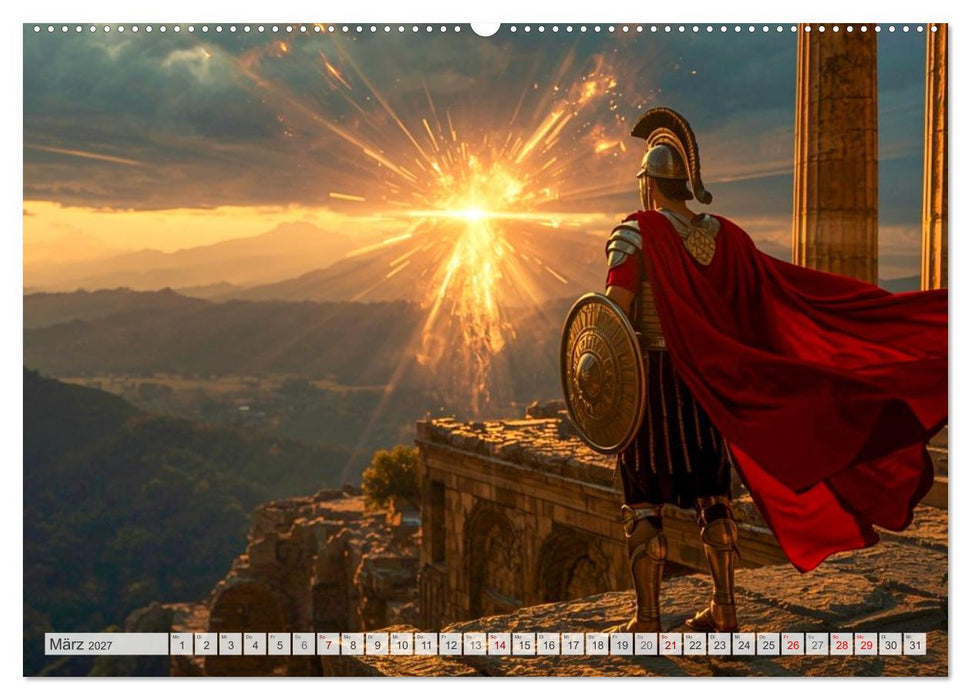Image resolution: width=971 pixels, height=700 pixels.
Task: Click the grayed-out Saturday 20 cell
Action: pyautogui.click(x=645, y=646)
